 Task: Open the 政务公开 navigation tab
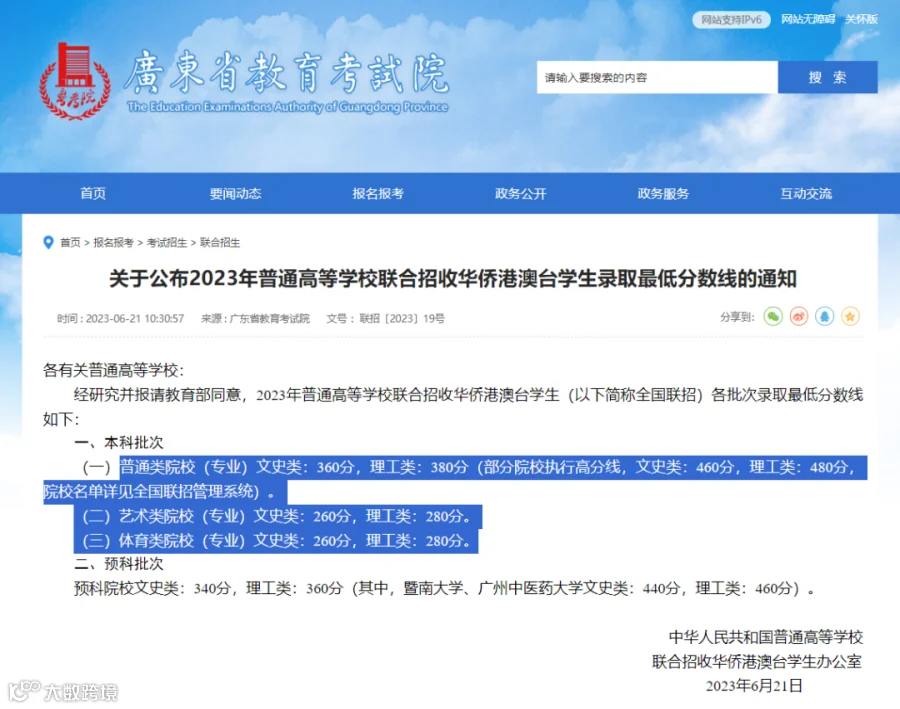click(521, 193)
